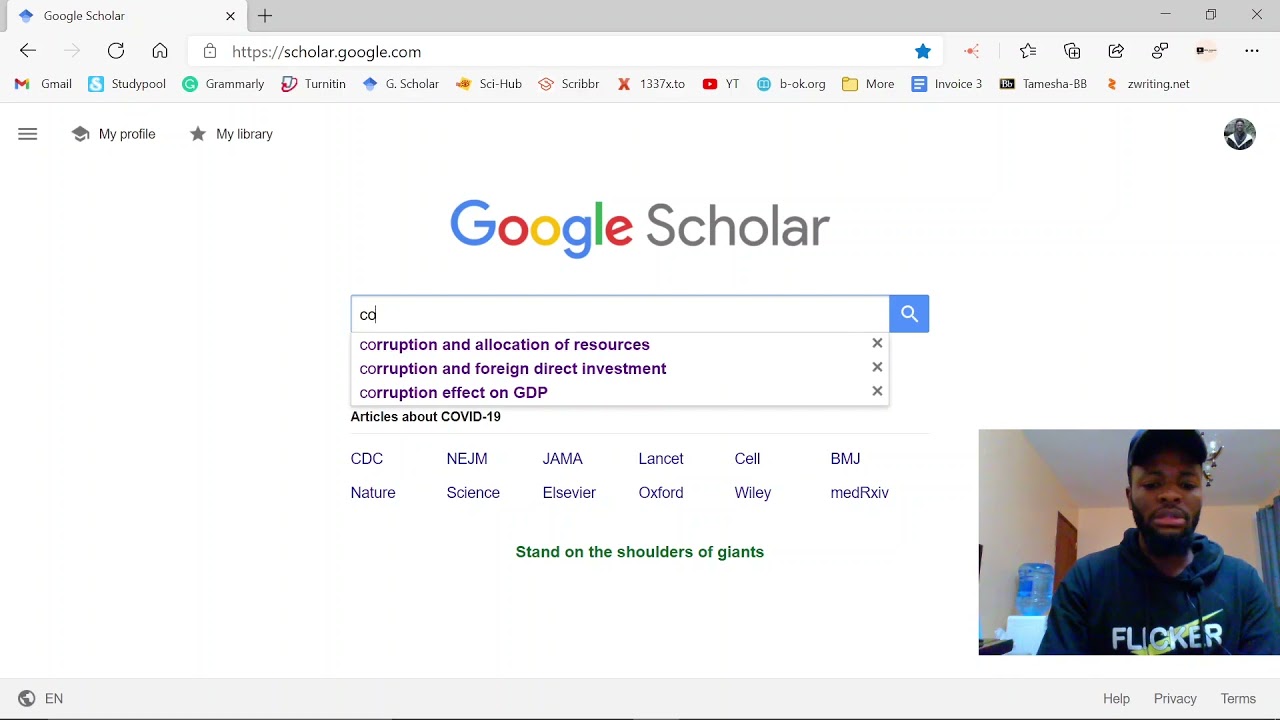This screenshot has height=720, width=1280.
Task: Open Scribbr bookmark
Action: click(x=568, y=84)
